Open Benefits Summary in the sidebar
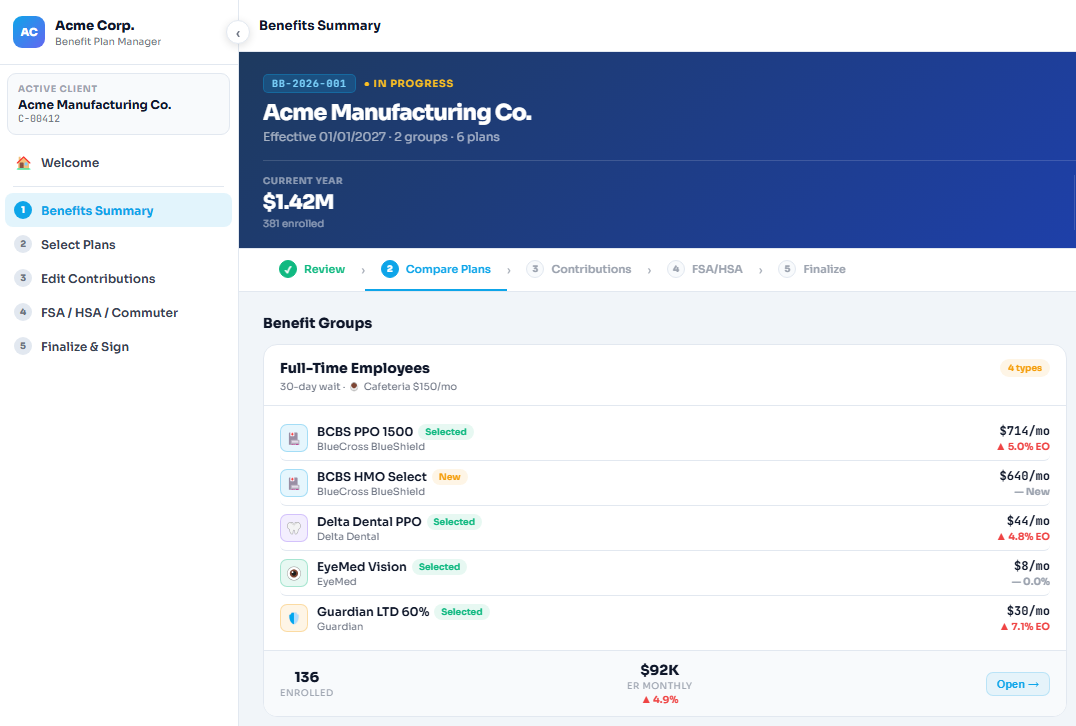 click(118, 210)
